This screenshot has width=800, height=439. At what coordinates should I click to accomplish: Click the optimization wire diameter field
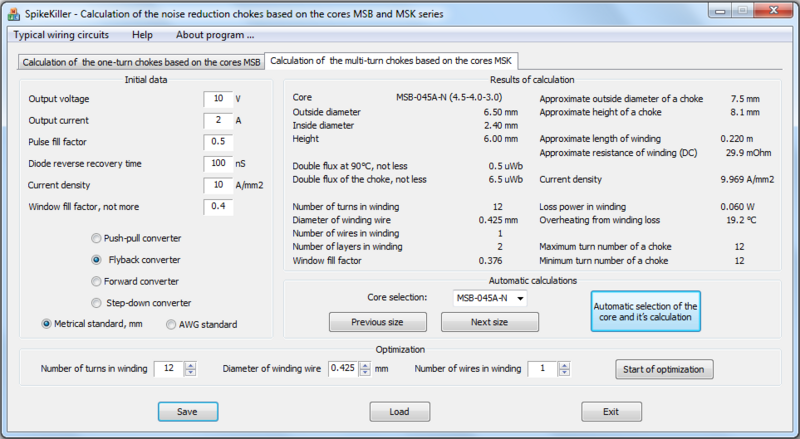pos(343,369)
